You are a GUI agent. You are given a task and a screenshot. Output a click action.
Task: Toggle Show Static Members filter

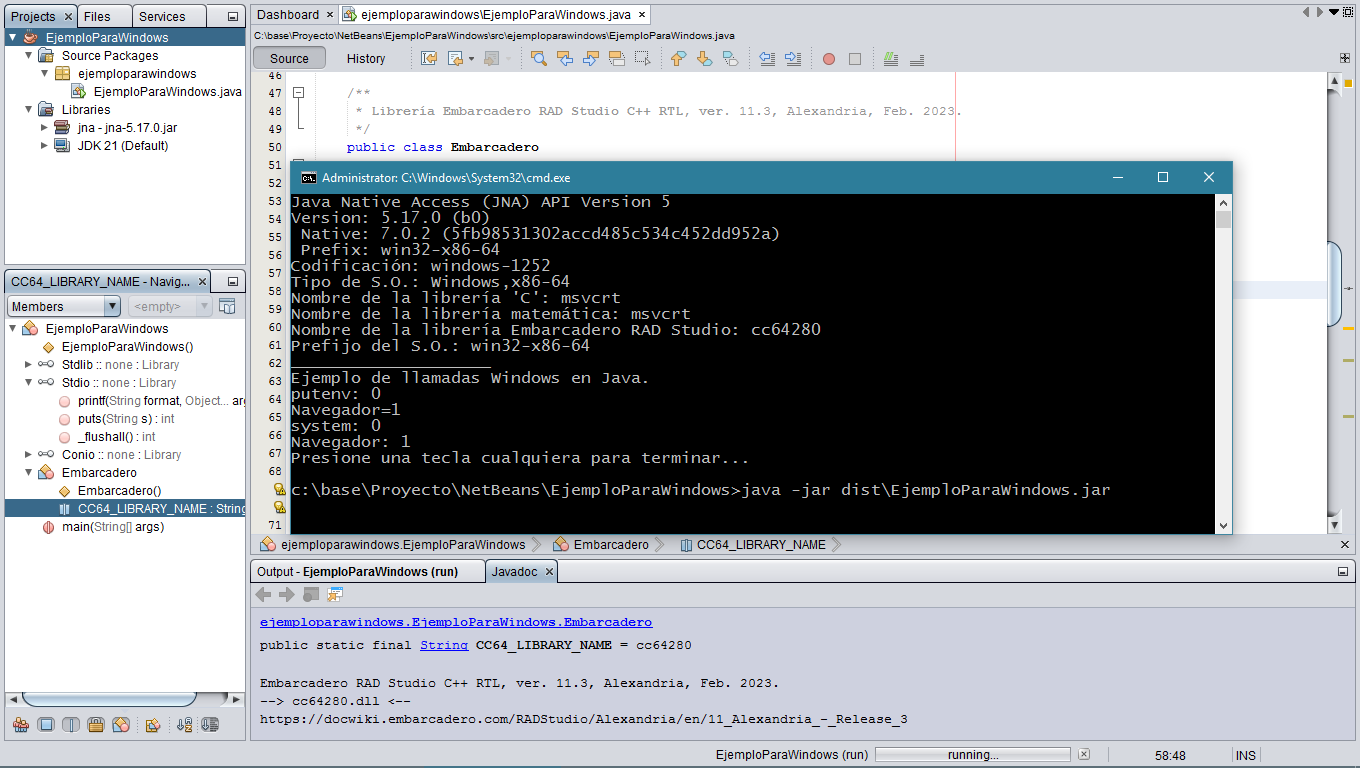71,725
